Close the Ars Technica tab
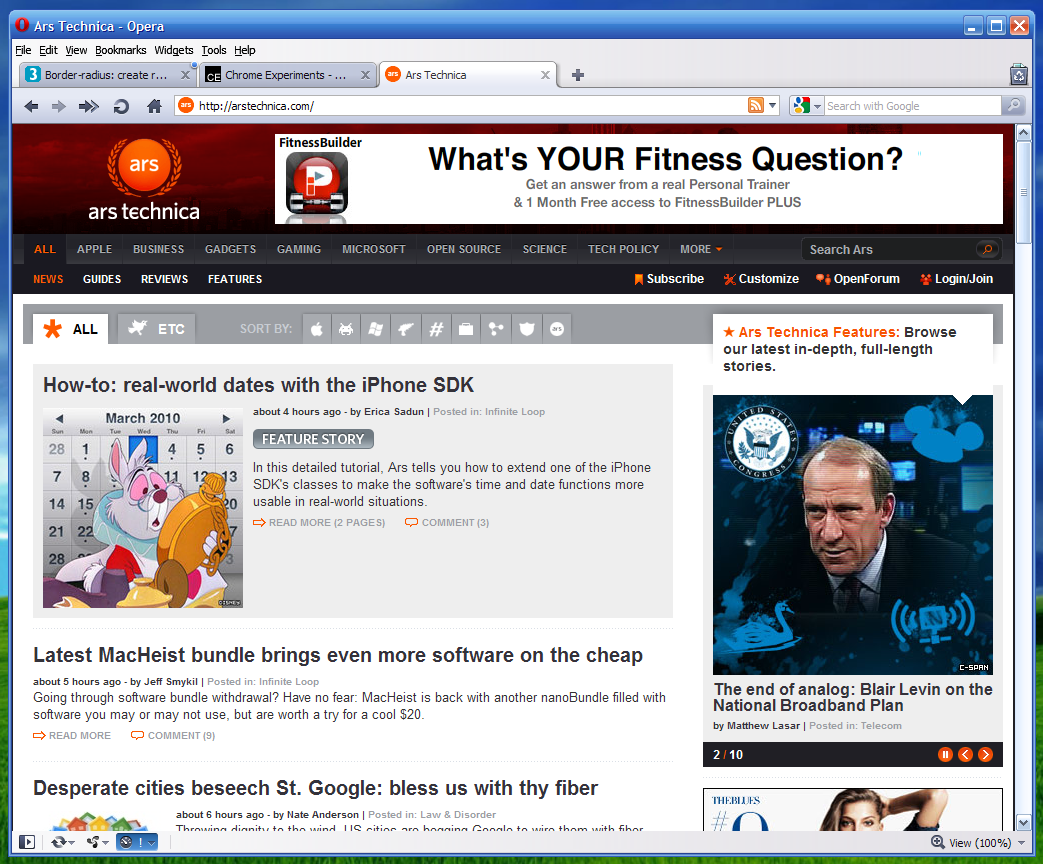Image resolution: width=1043 pixels, height=864 pixels. click(545, 75)
